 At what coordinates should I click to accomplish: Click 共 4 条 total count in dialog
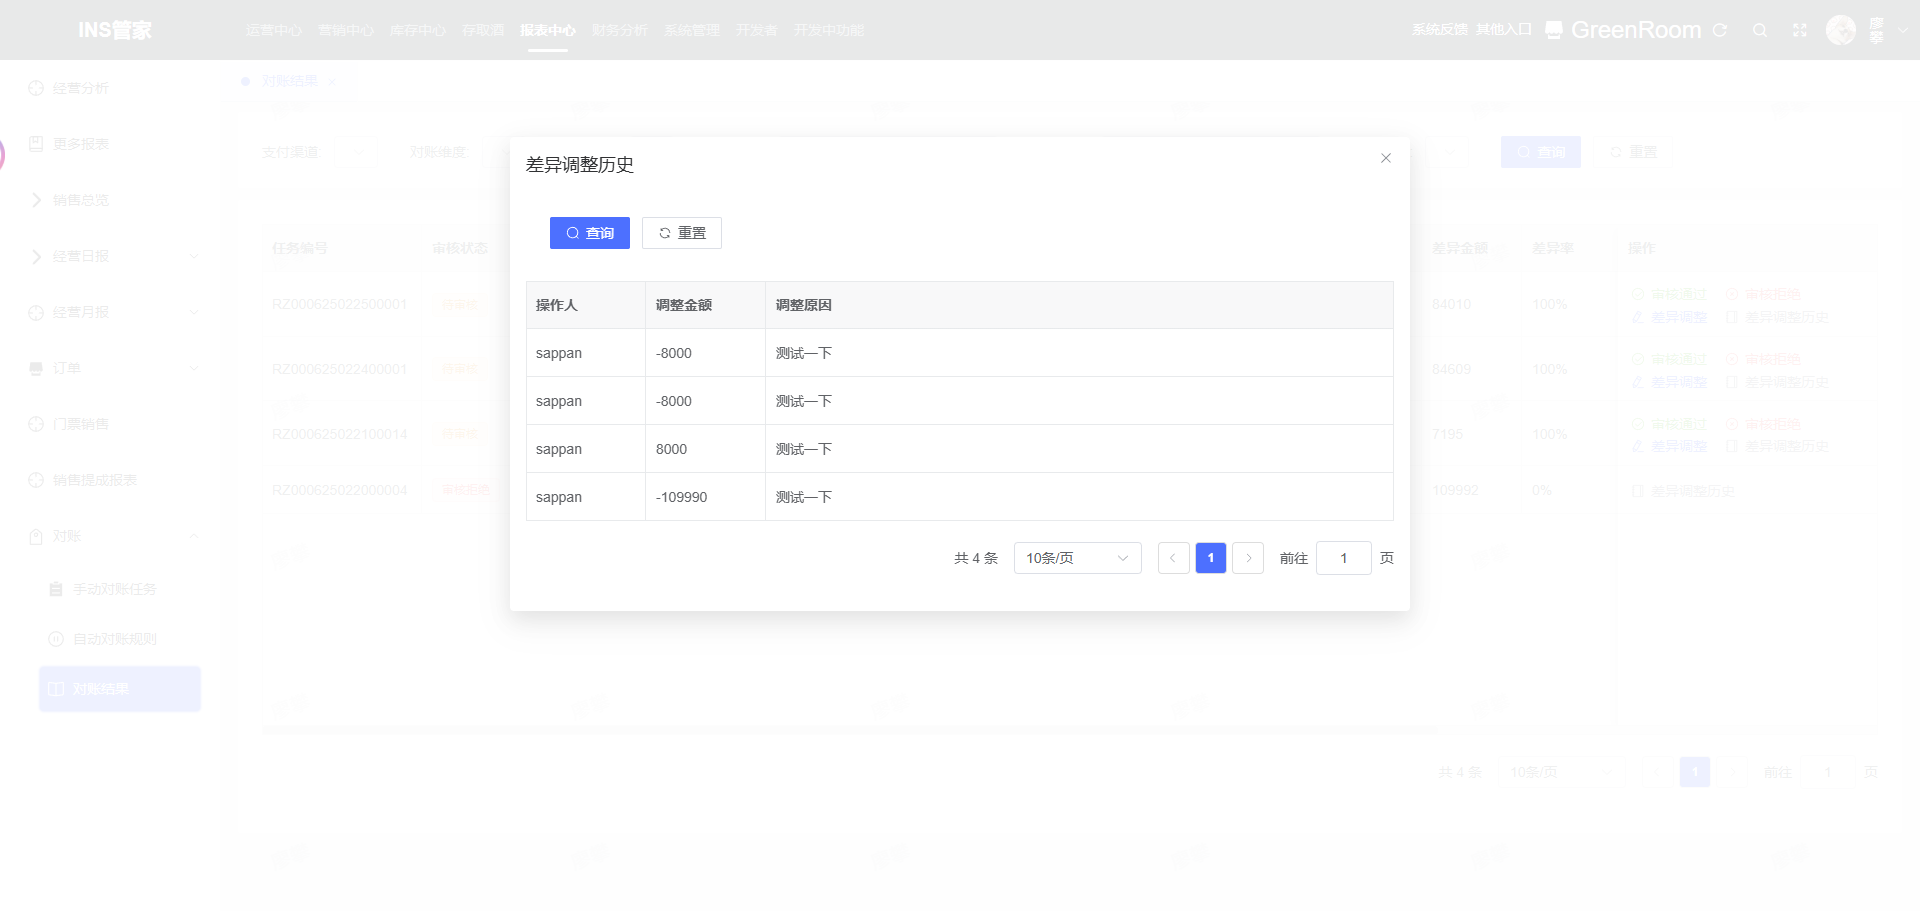976,558
